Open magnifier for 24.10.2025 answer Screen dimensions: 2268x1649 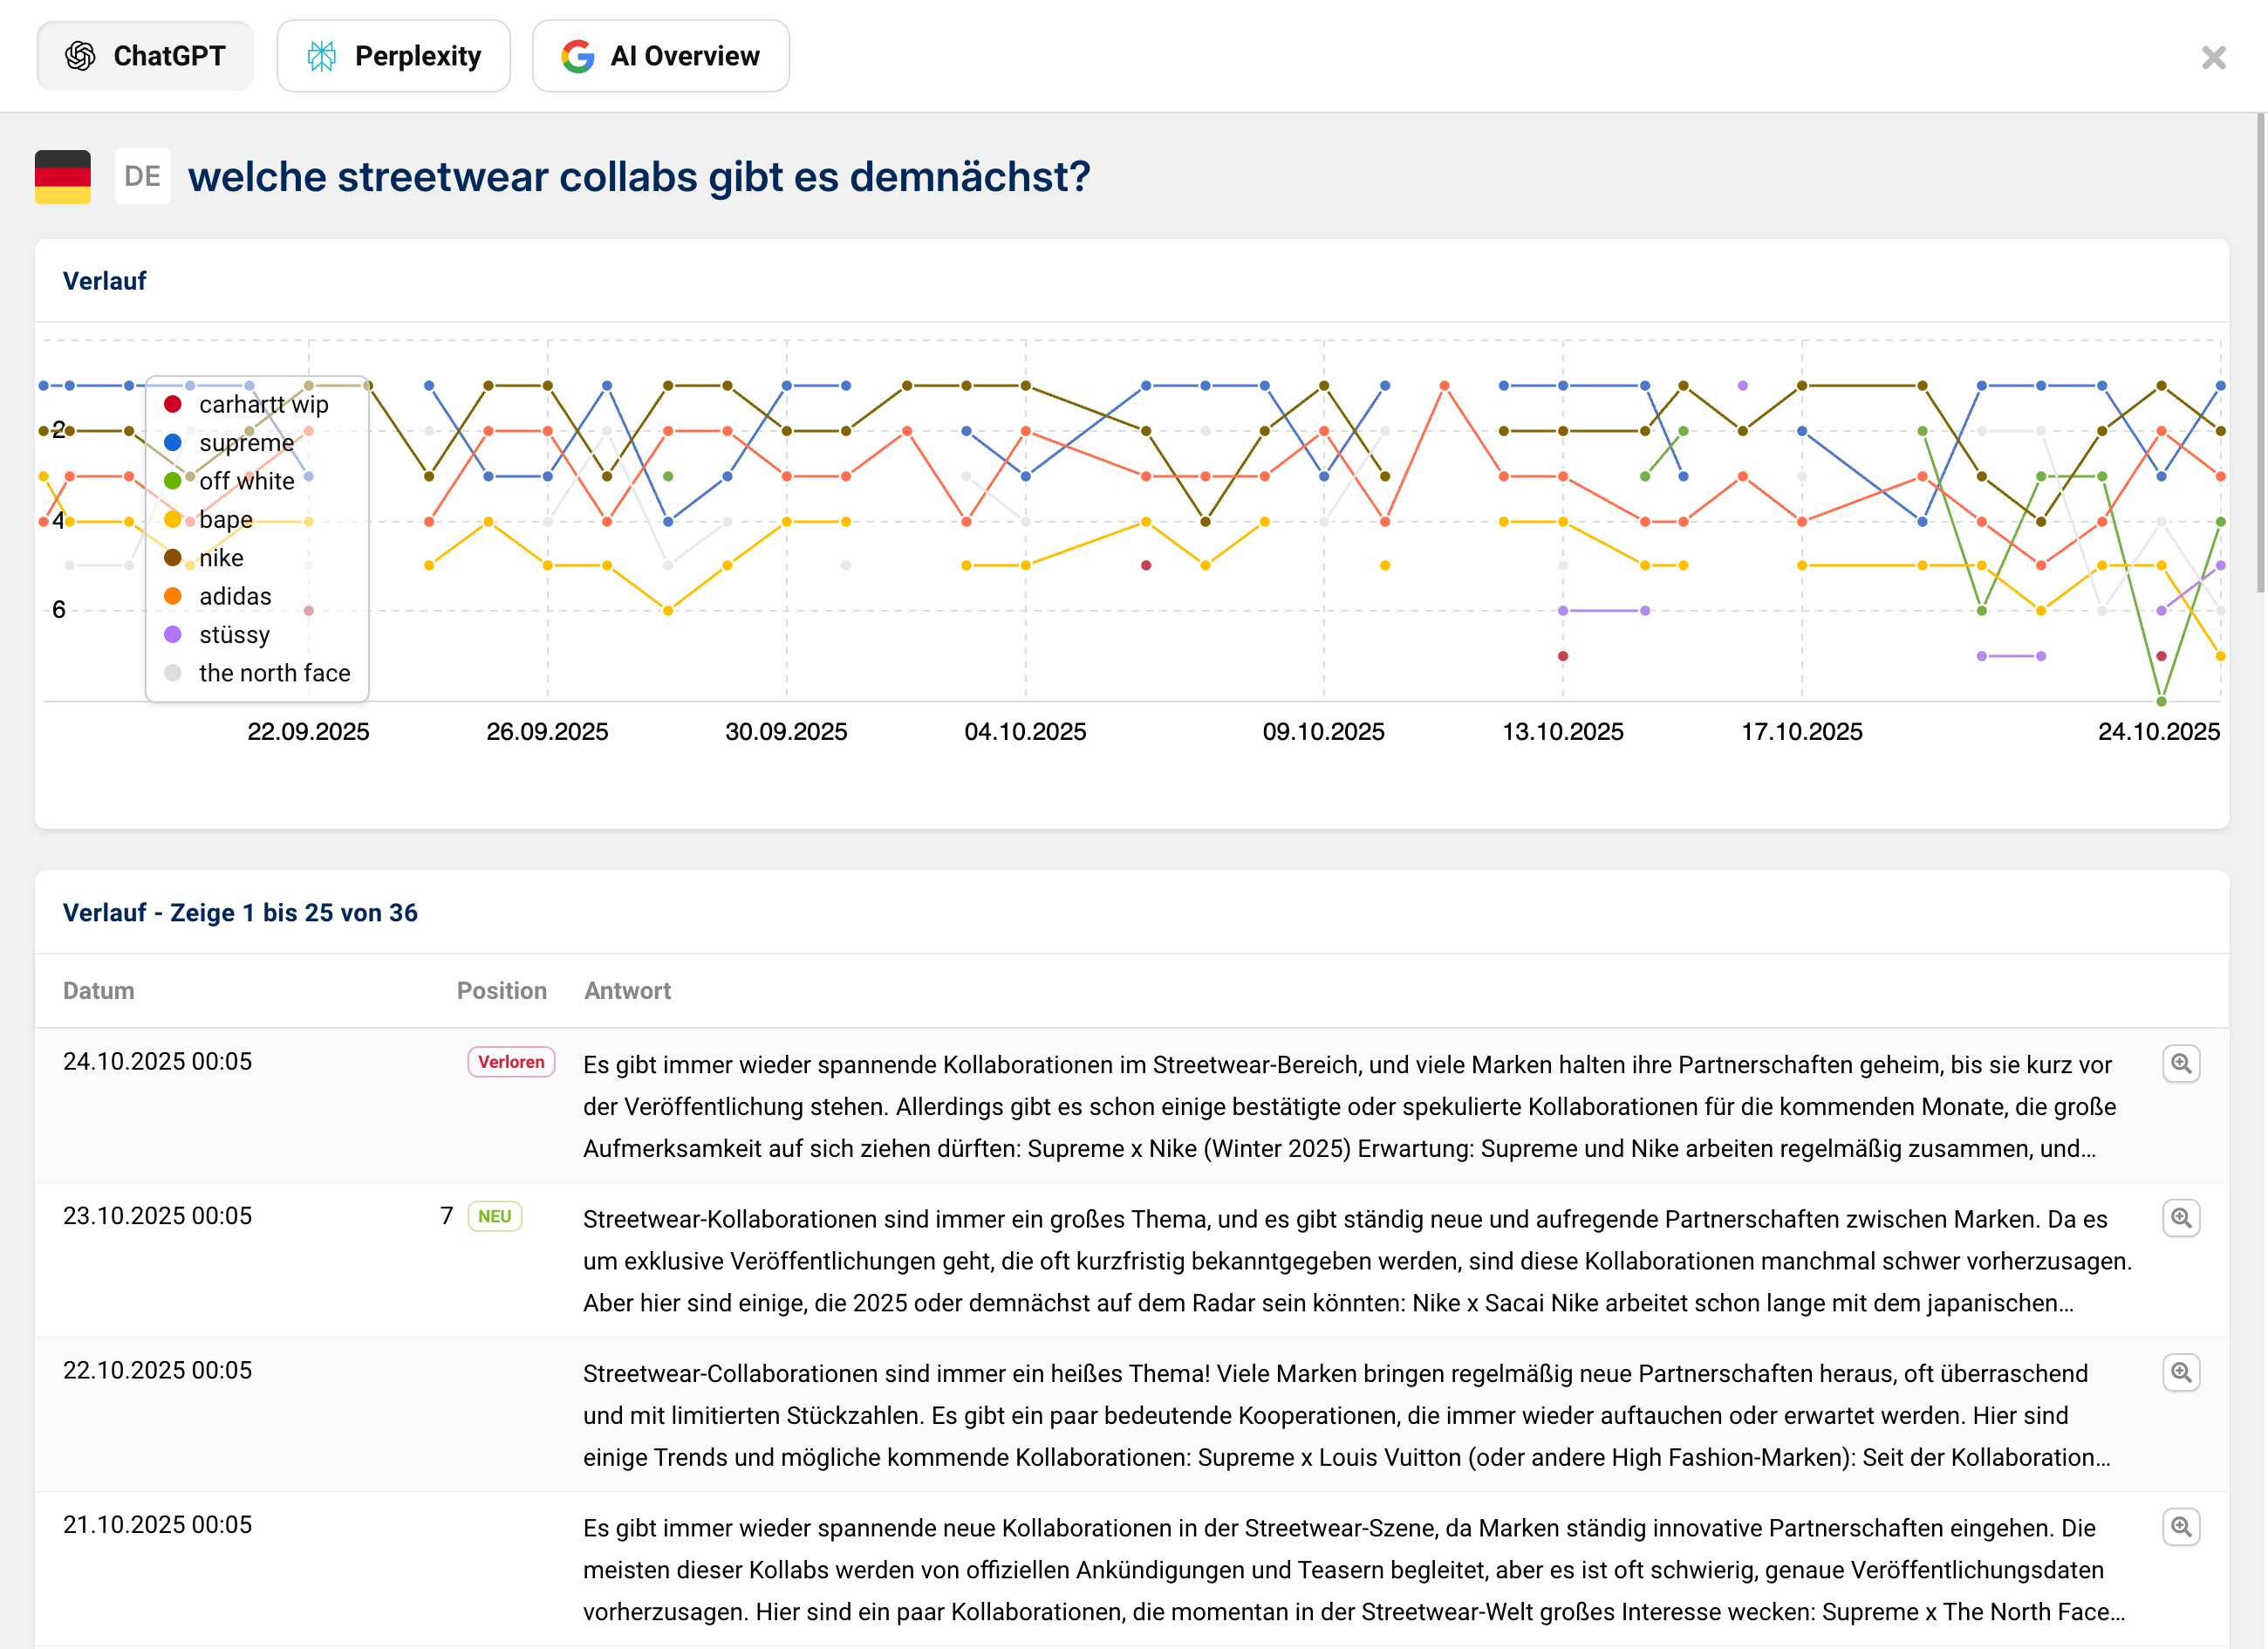point(2180,1063)
